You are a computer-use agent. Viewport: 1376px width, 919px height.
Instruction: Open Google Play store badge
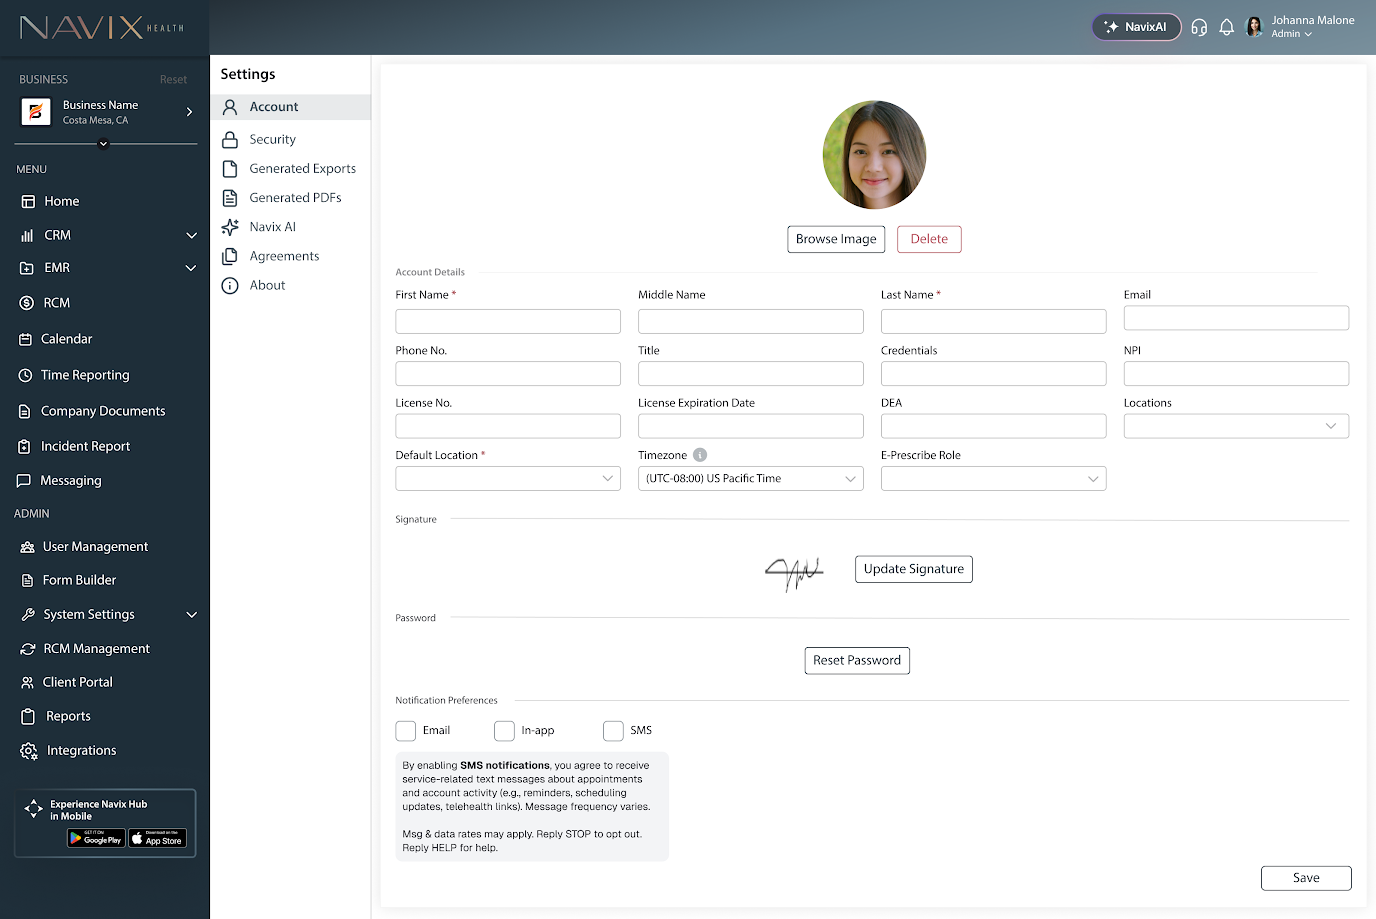pyautogui.click(x=96, y=838)
